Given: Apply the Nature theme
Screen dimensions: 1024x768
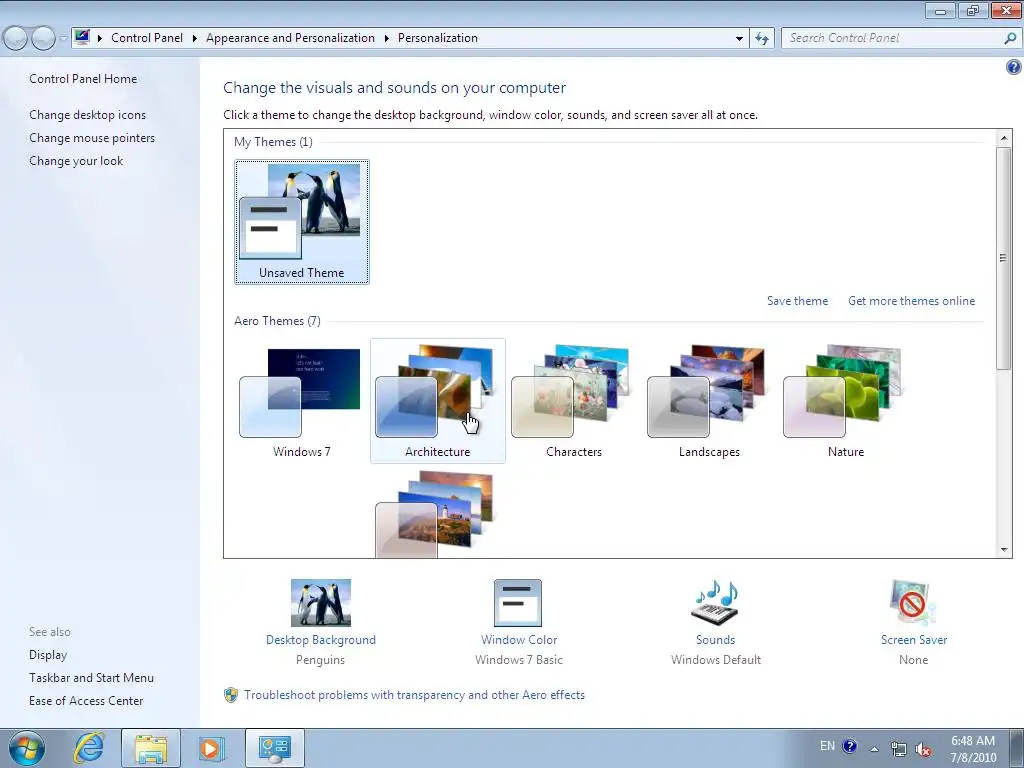Looking at the screenshot, I should [845, 401].
